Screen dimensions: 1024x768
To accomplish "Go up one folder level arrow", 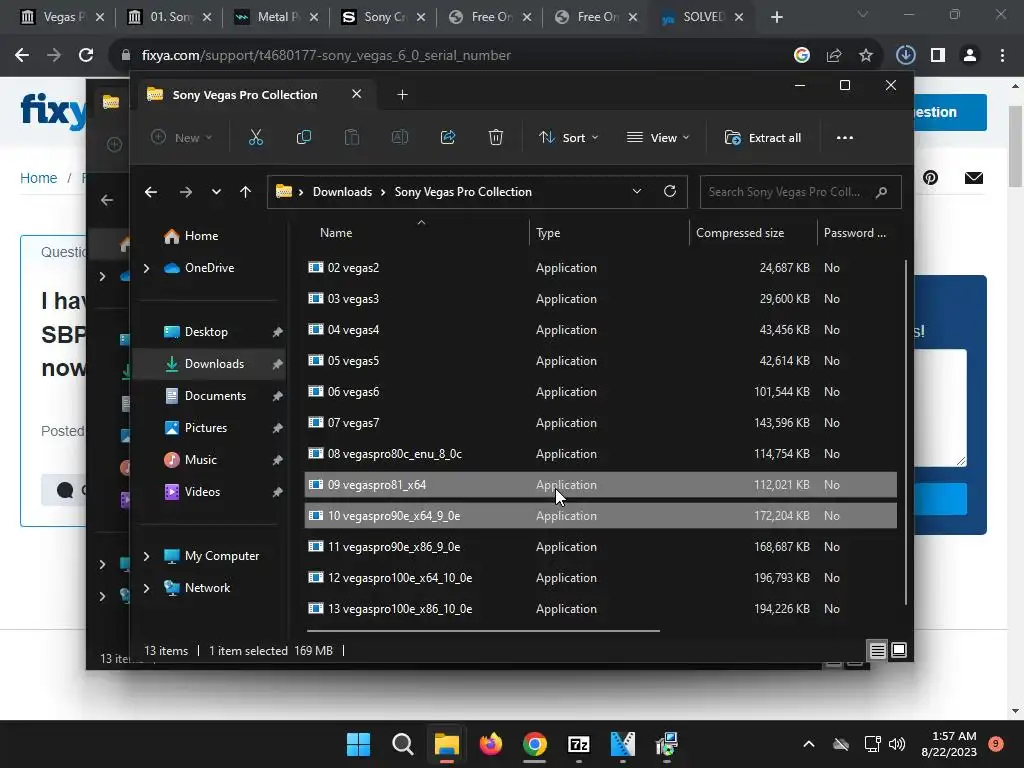I will (x=246, y=192).
